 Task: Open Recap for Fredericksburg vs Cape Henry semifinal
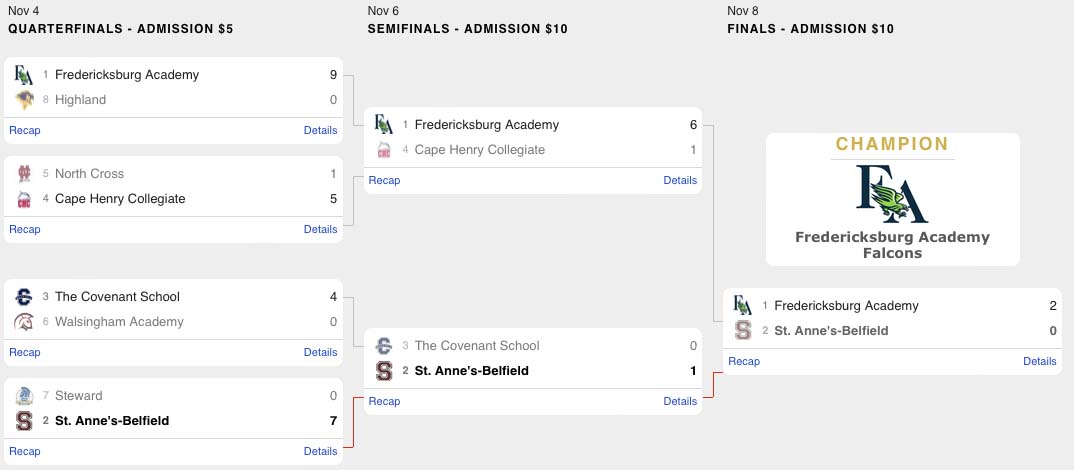[x=384, y=180]
